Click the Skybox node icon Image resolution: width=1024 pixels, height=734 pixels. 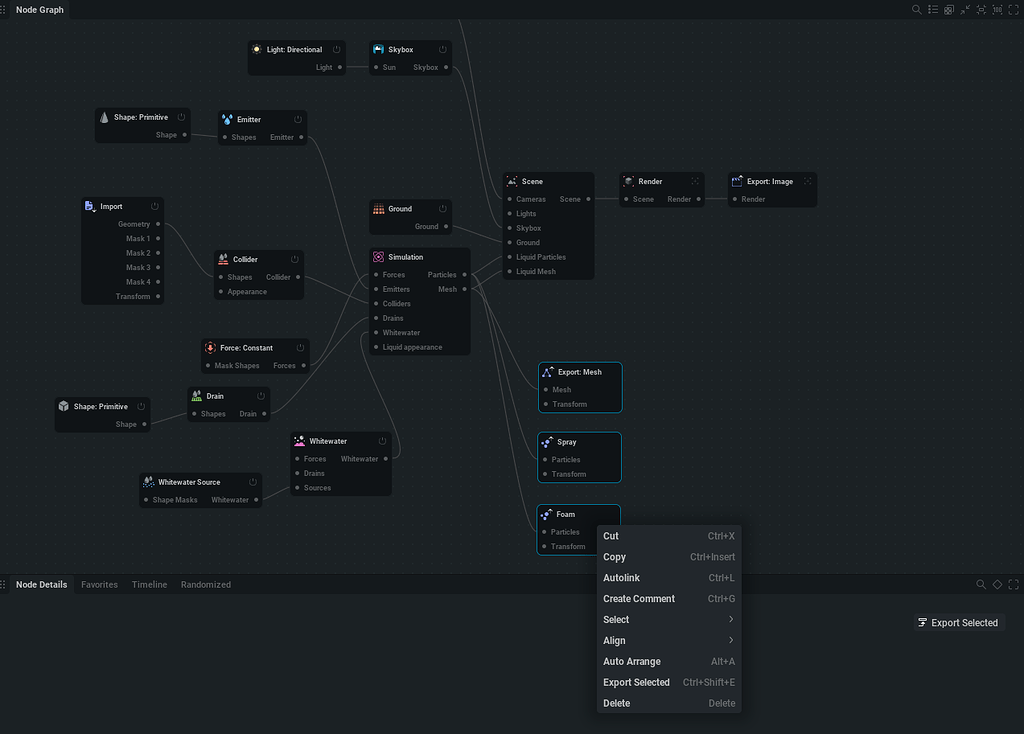[378, 48]
